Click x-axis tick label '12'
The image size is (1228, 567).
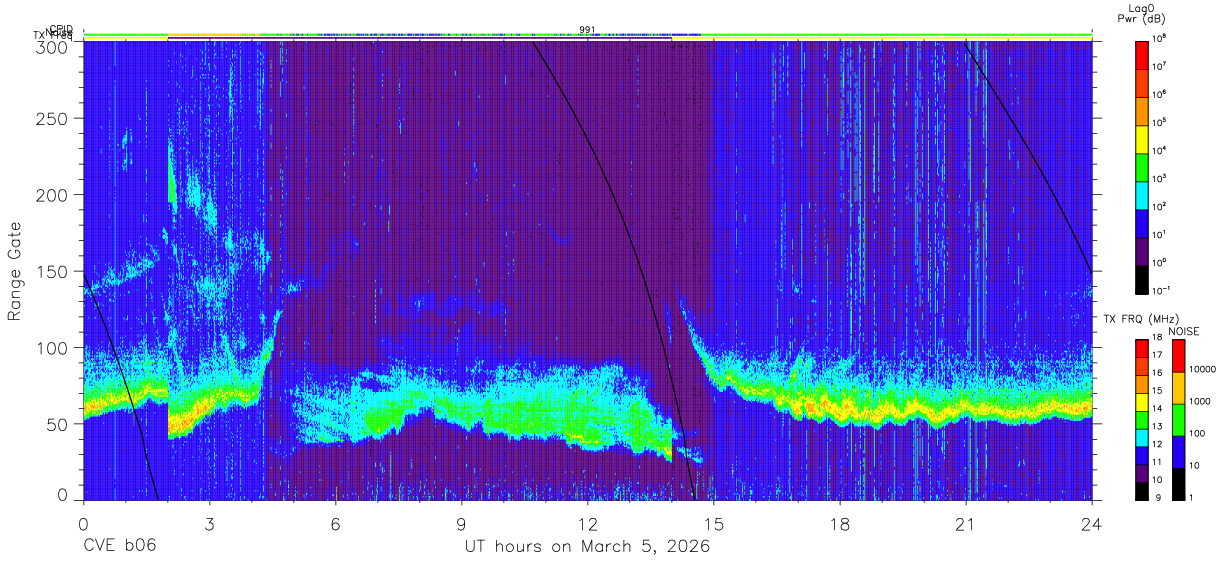587,524
